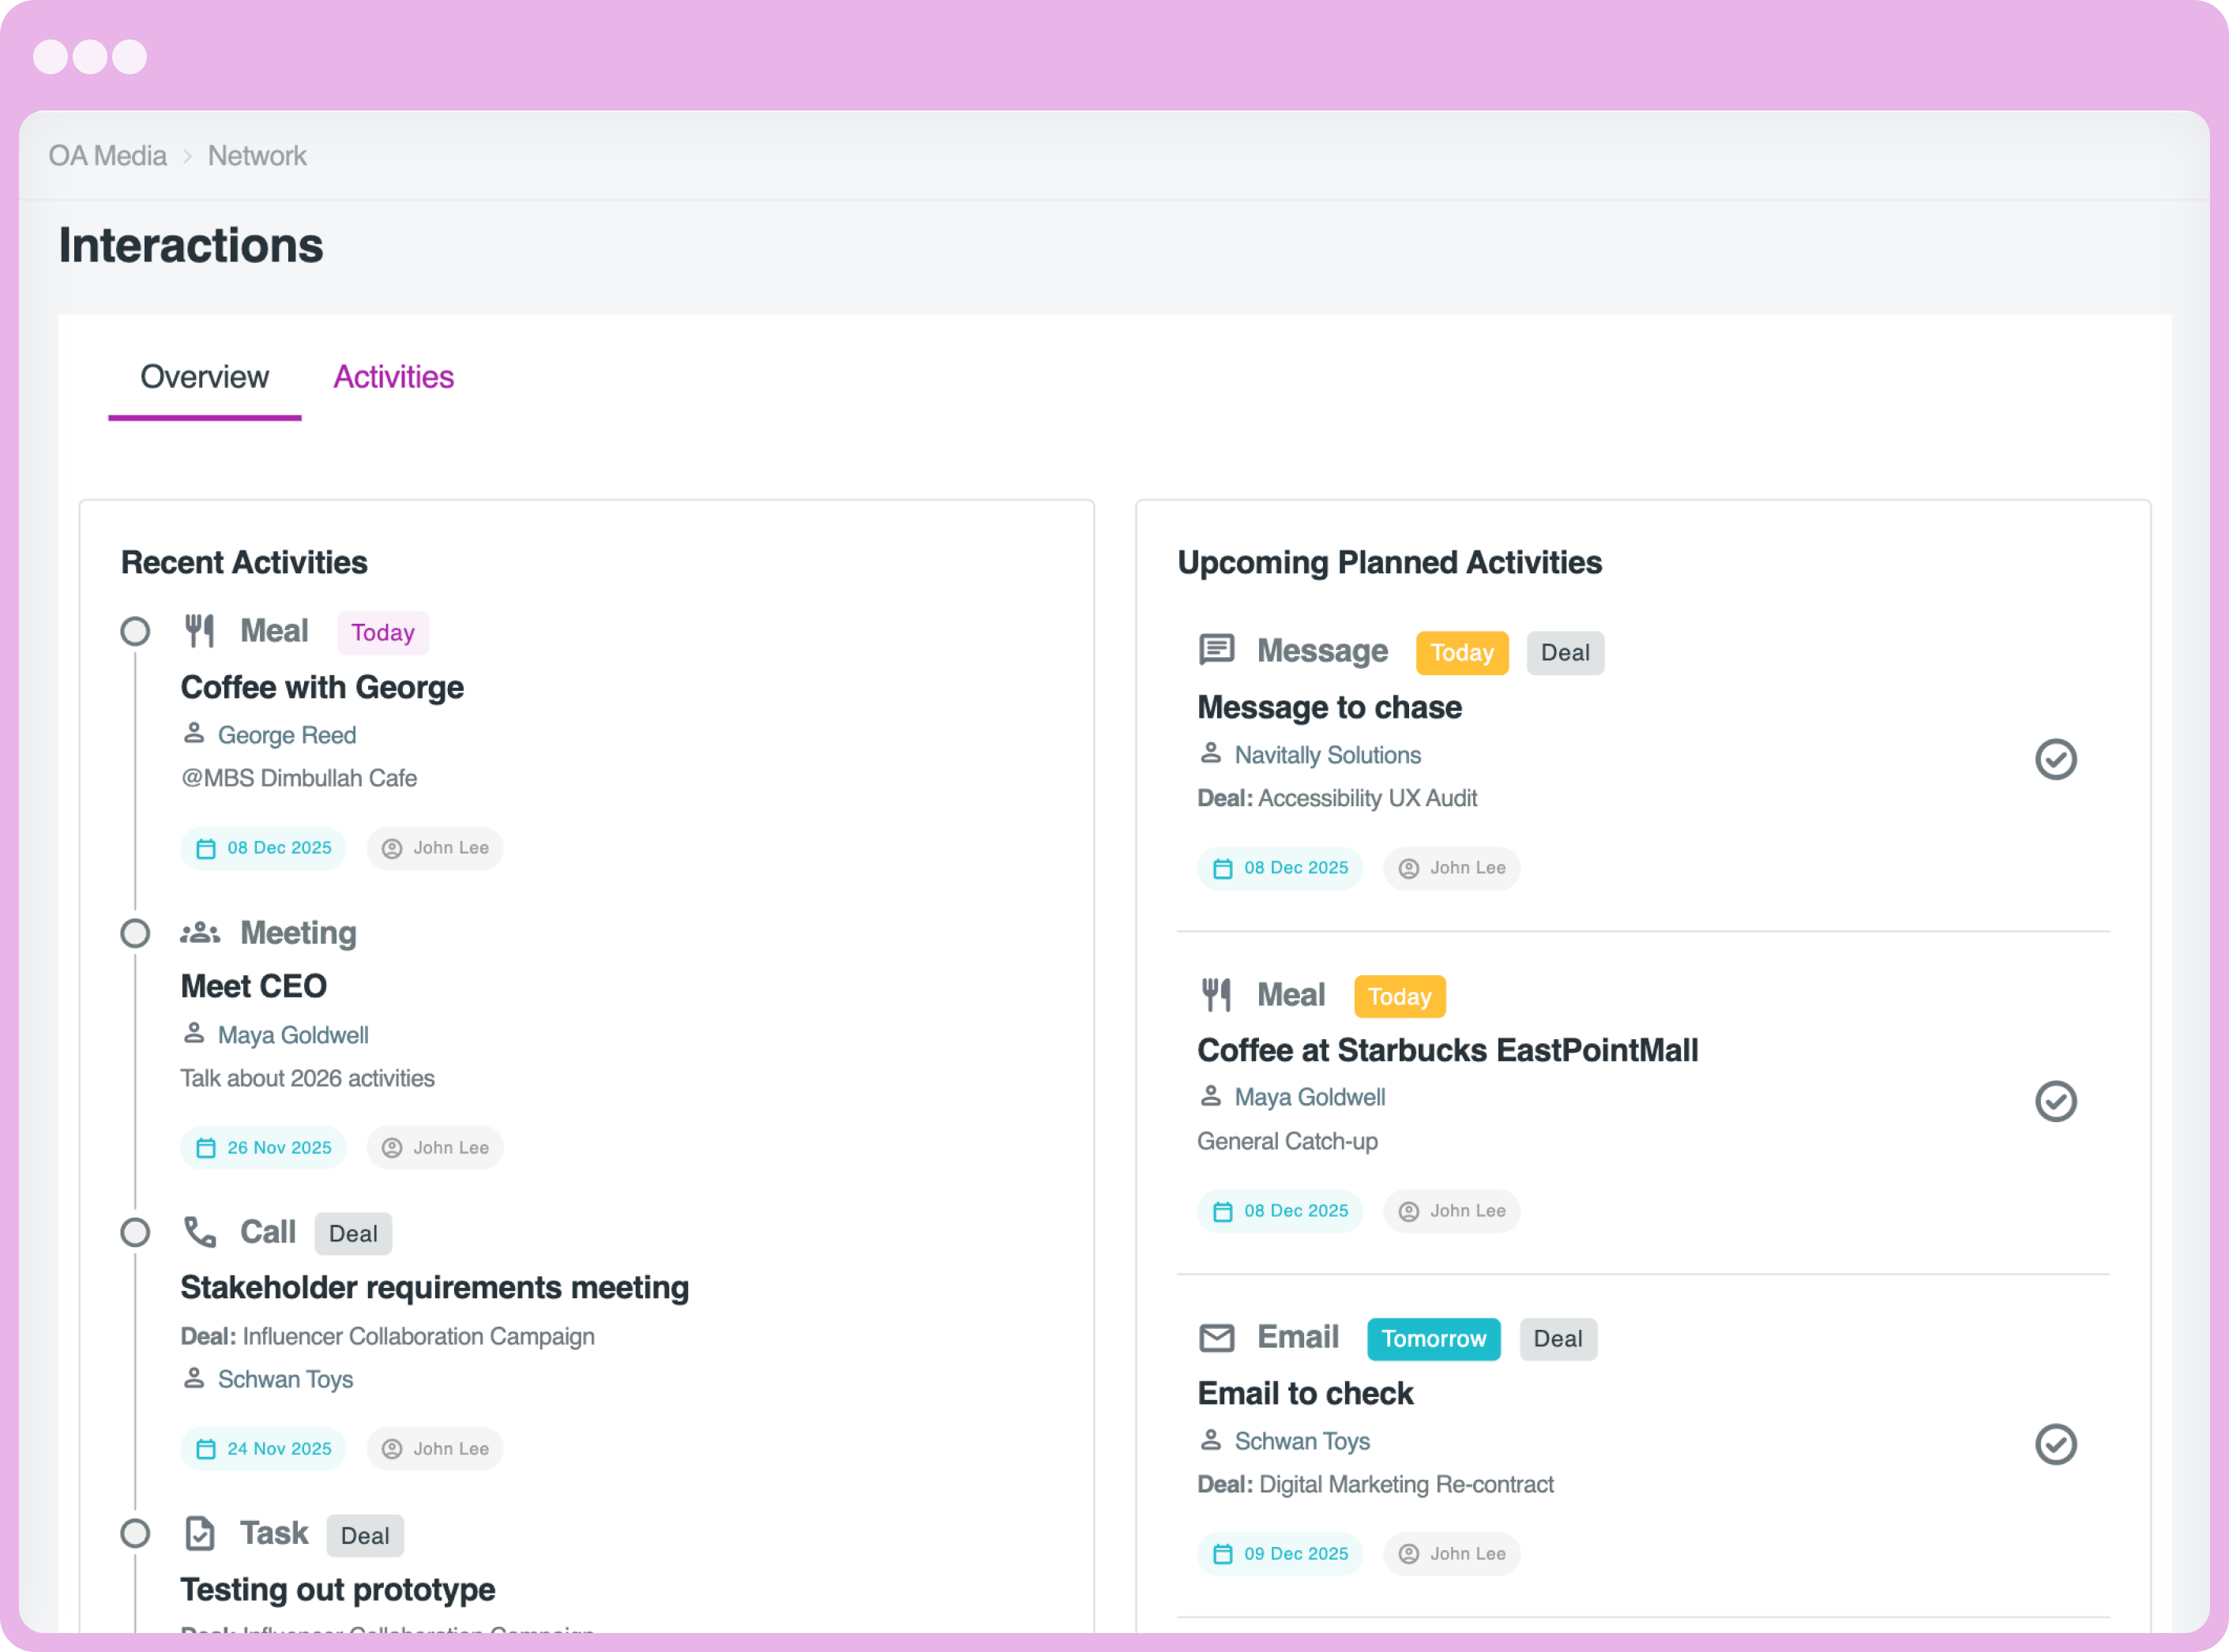The image size is (2229, 1652).
Task: Switch to the Activities tab
Action: pos(393,377)
